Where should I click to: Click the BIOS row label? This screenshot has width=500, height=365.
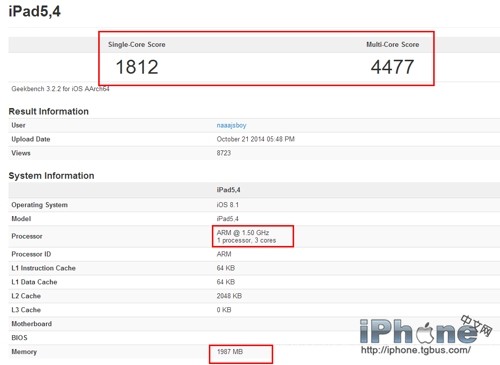(x=19, y=338)
